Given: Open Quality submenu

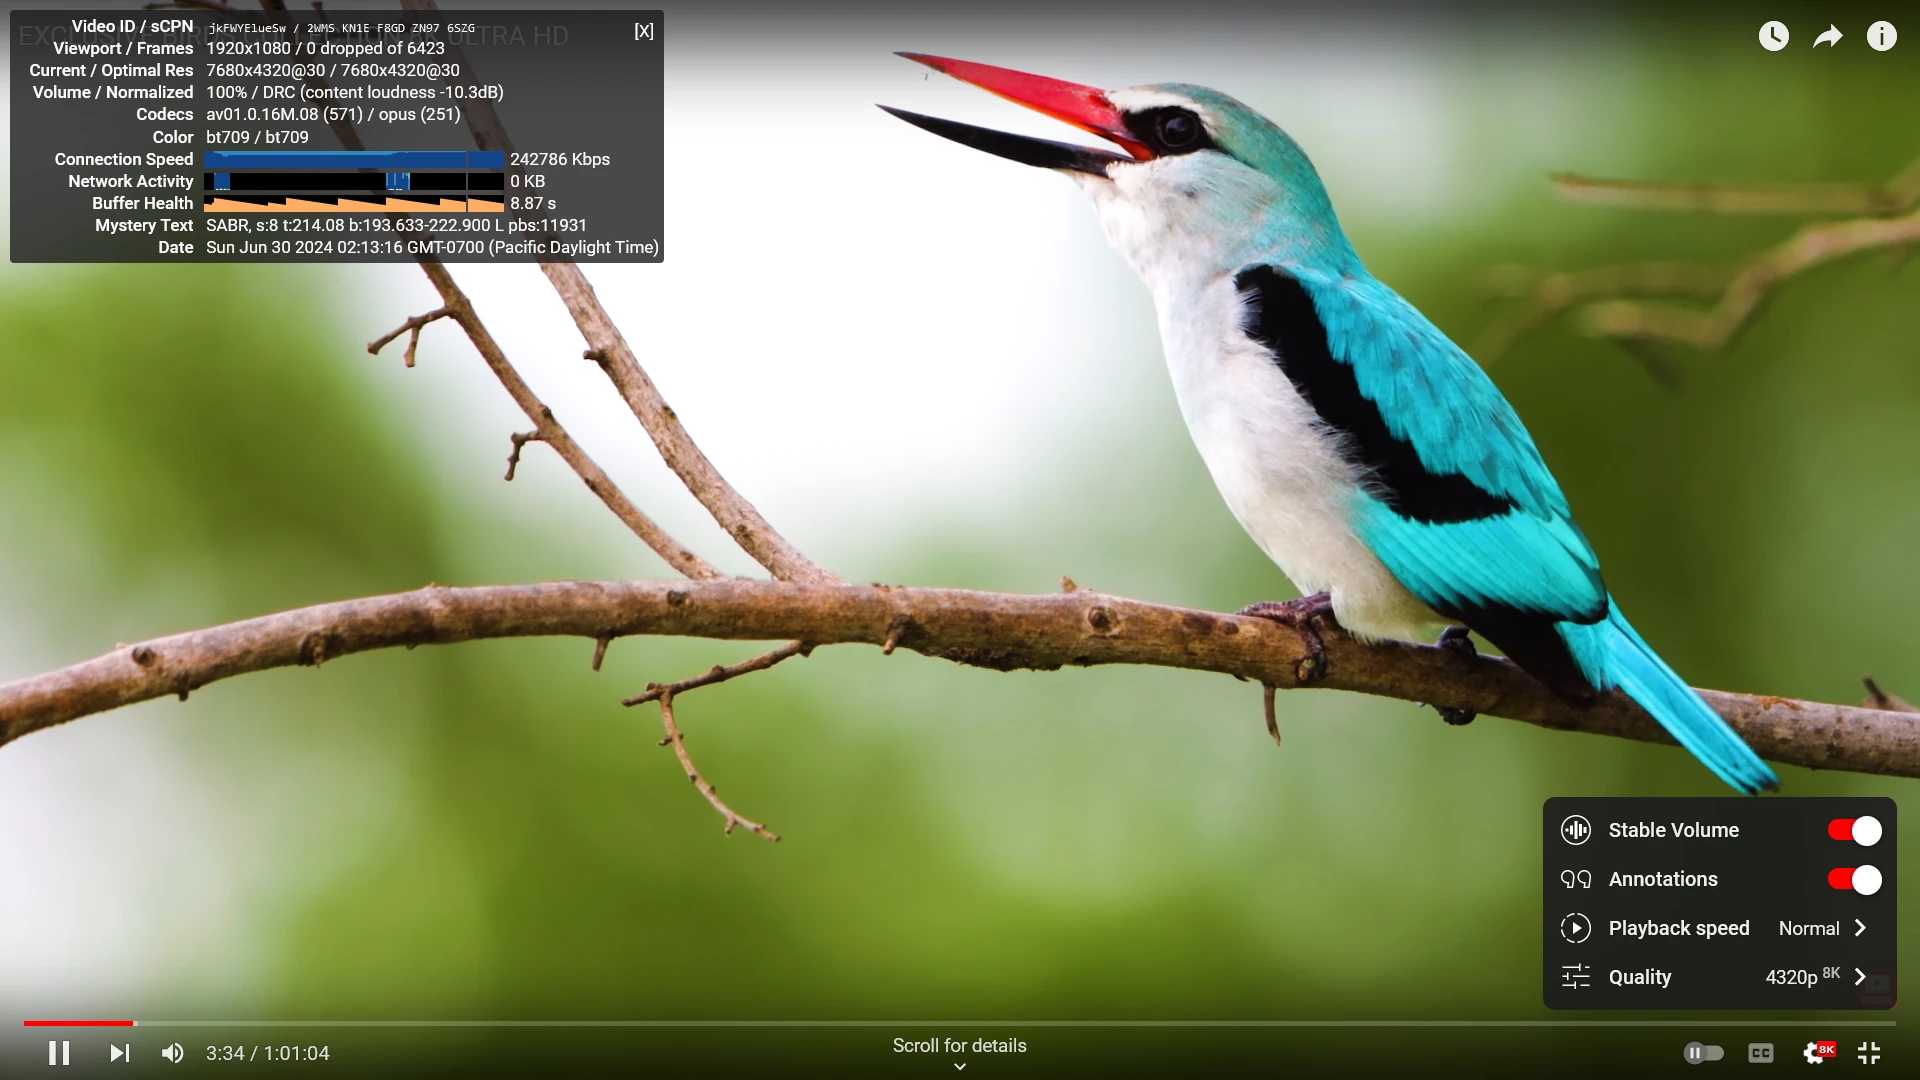Looking at the screenshot, I should [x=1719, y=977].
